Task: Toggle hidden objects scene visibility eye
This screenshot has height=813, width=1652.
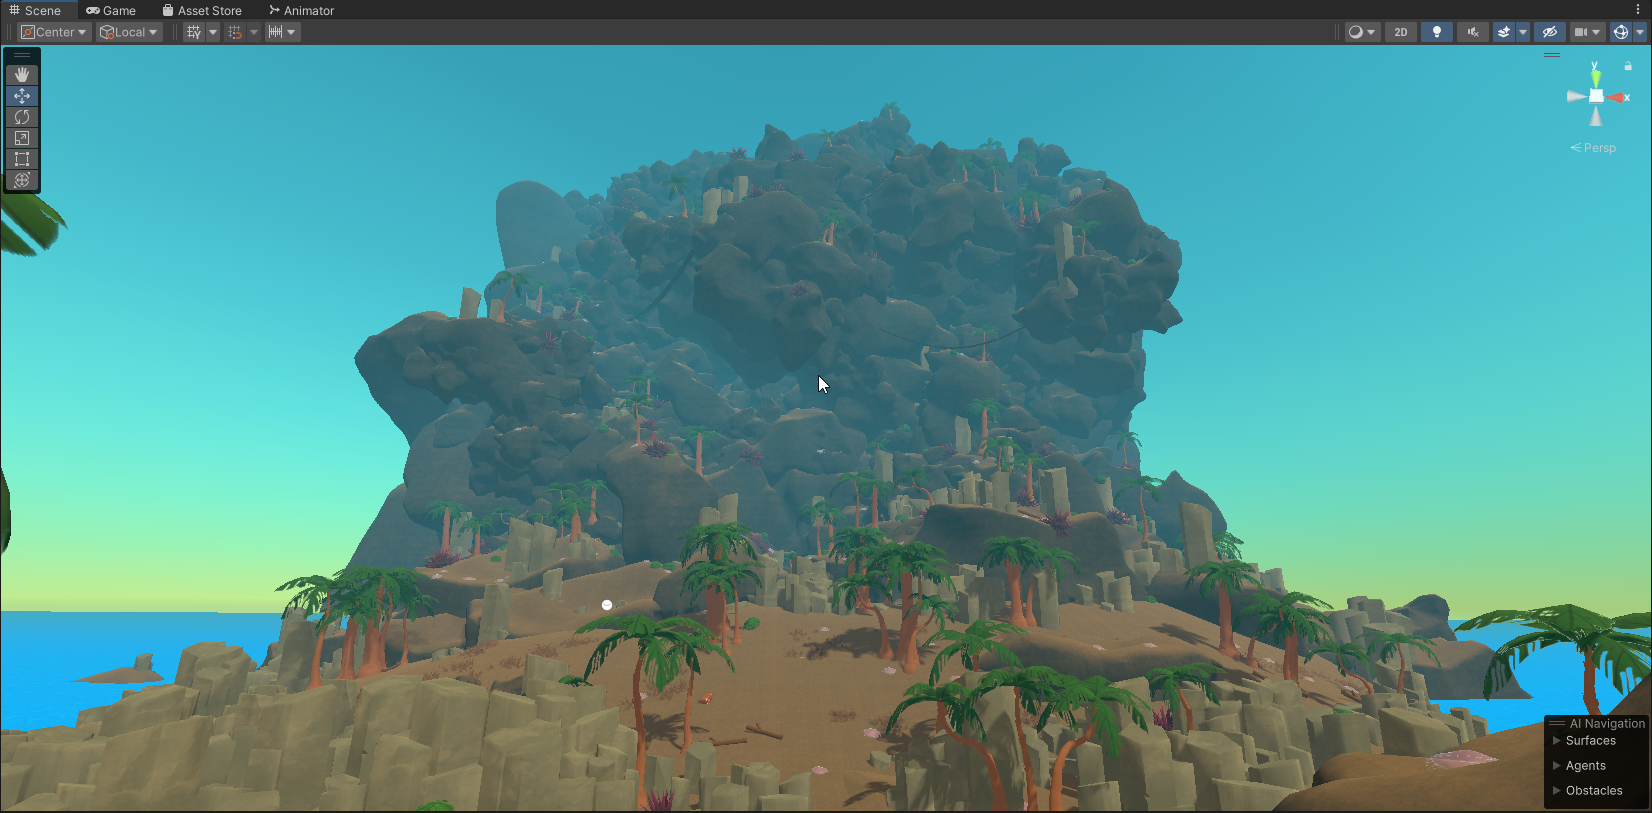Action: [x=1549, y=32]
